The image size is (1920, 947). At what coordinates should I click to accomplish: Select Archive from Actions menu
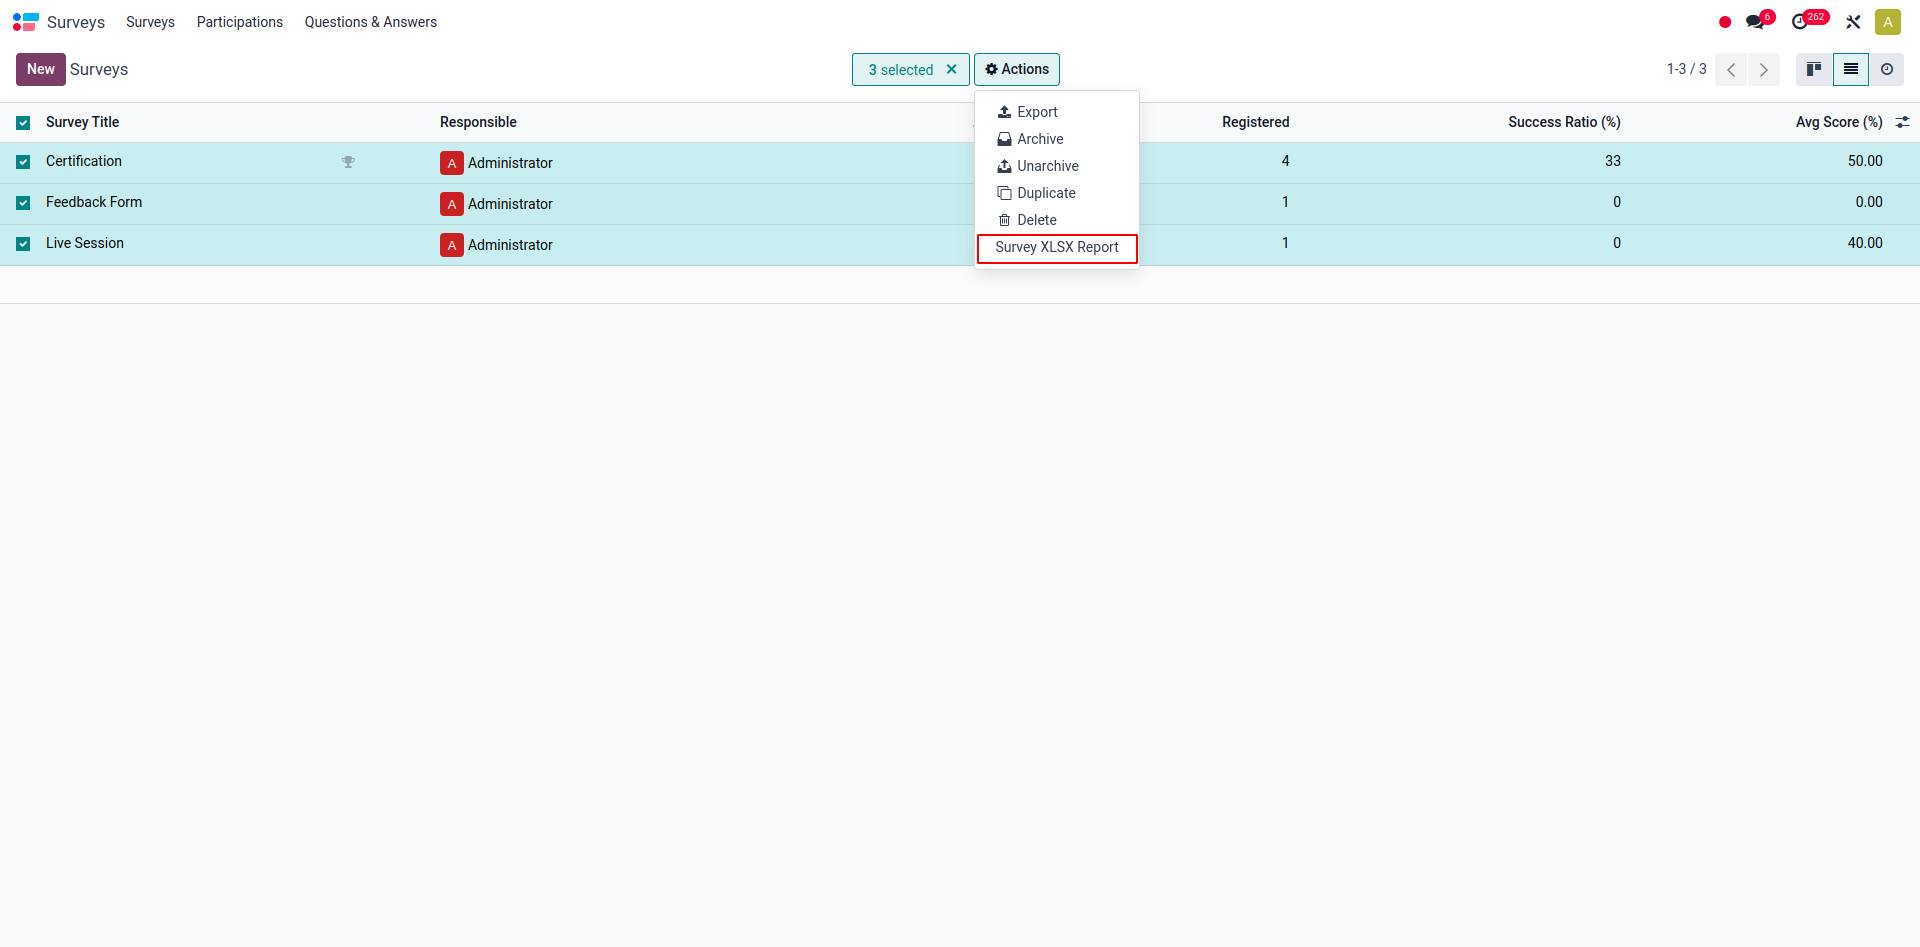pyautogui.click(x=1057, y=139)
